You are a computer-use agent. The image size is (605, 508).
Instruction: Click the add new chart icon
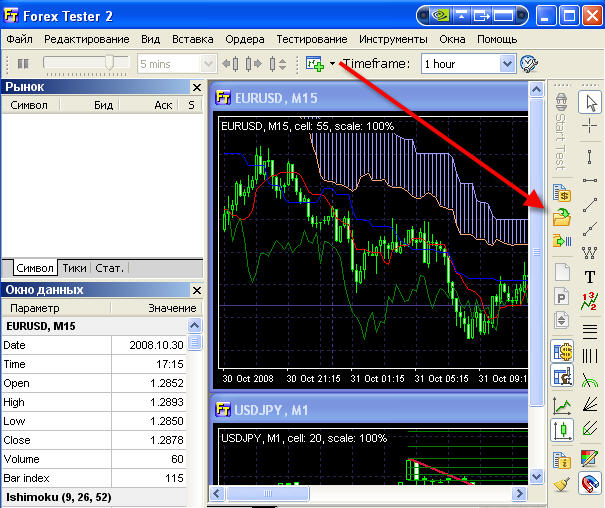point(314,64)
